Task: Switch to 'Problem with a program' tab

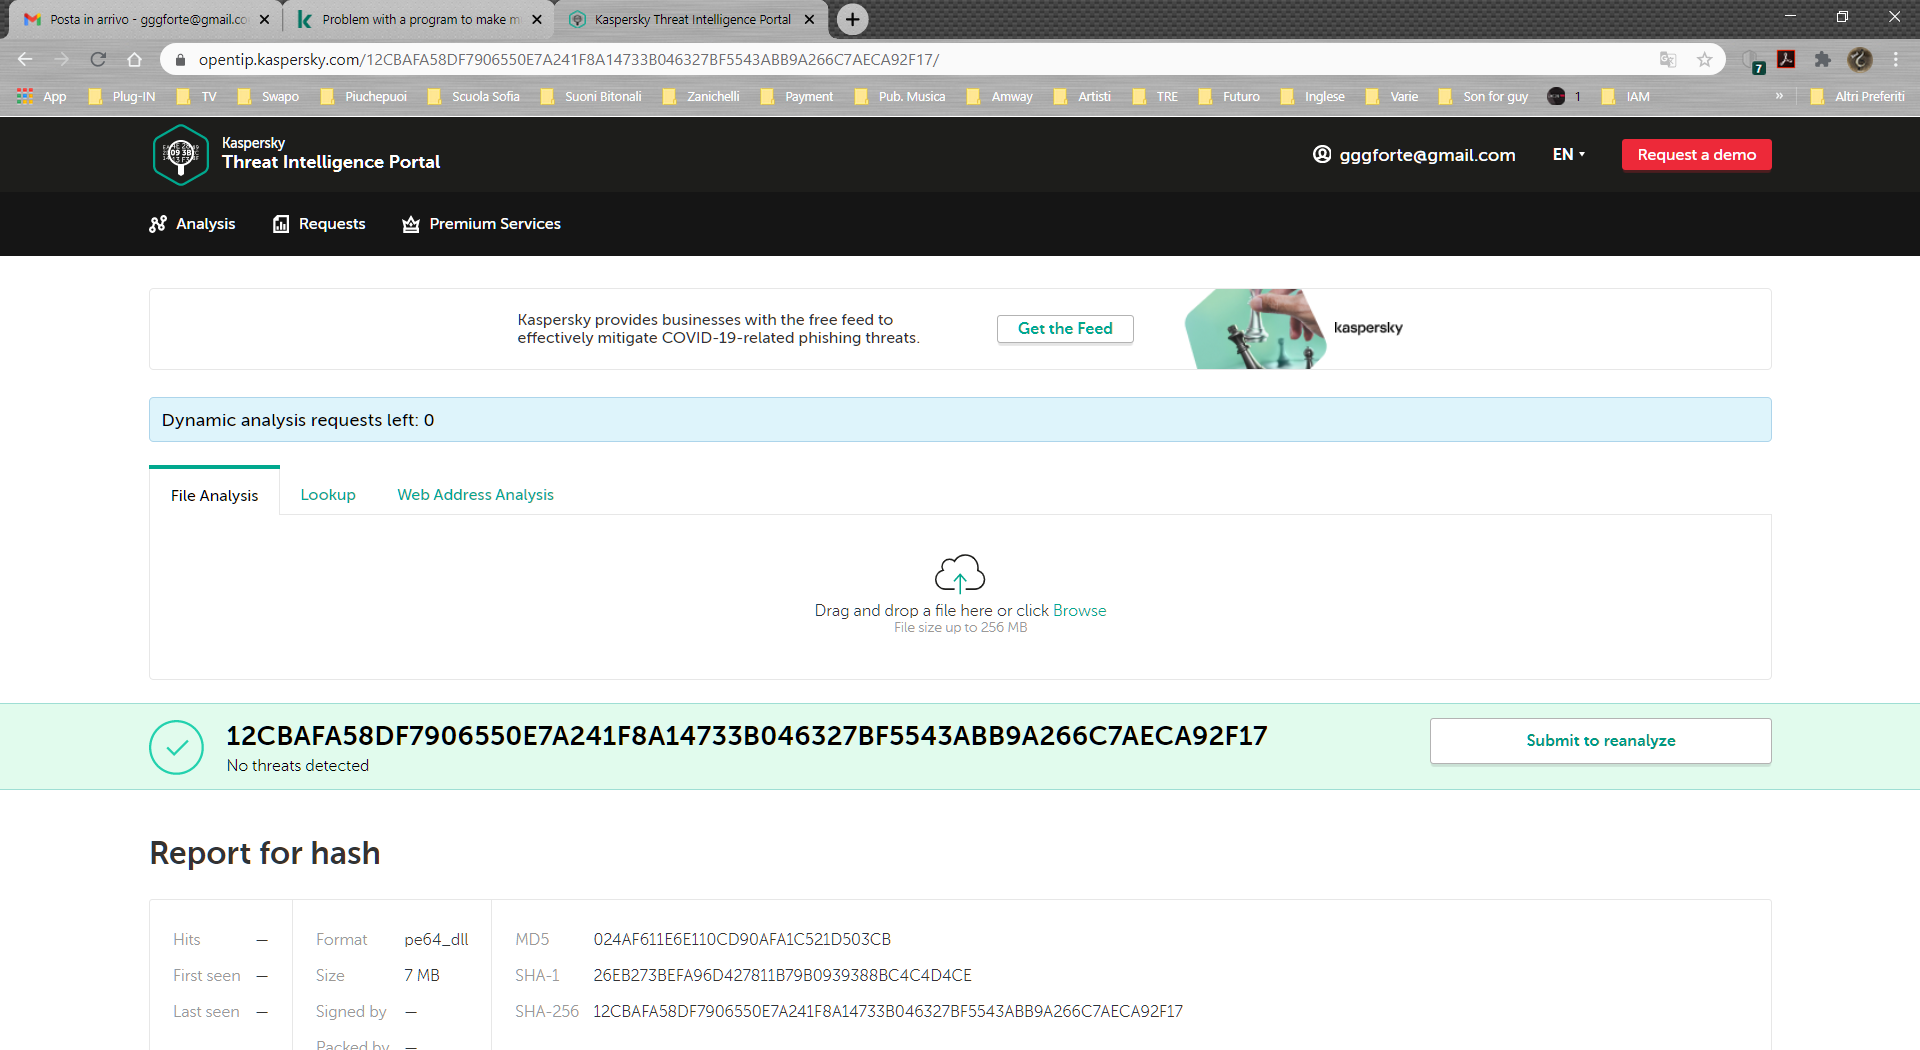Action: 419,19
